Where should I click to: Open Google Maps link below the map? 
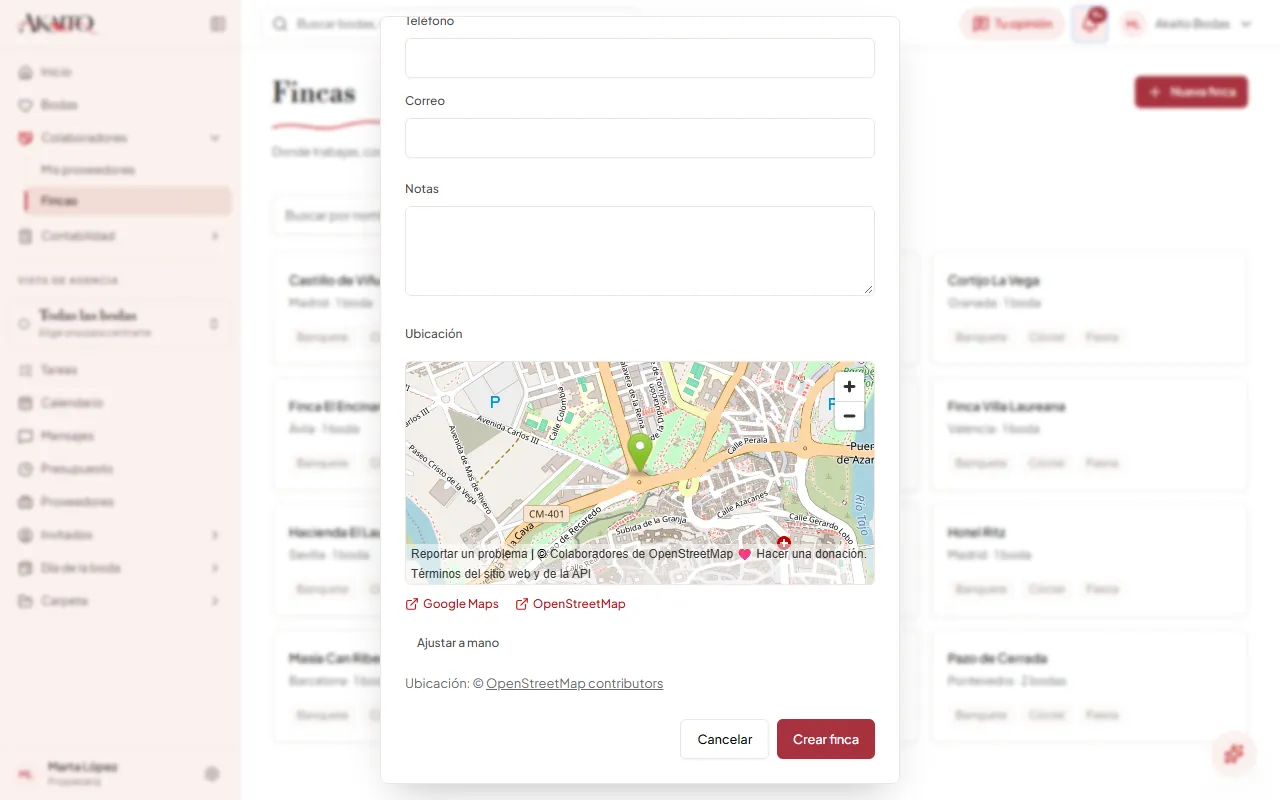(452, 604)
